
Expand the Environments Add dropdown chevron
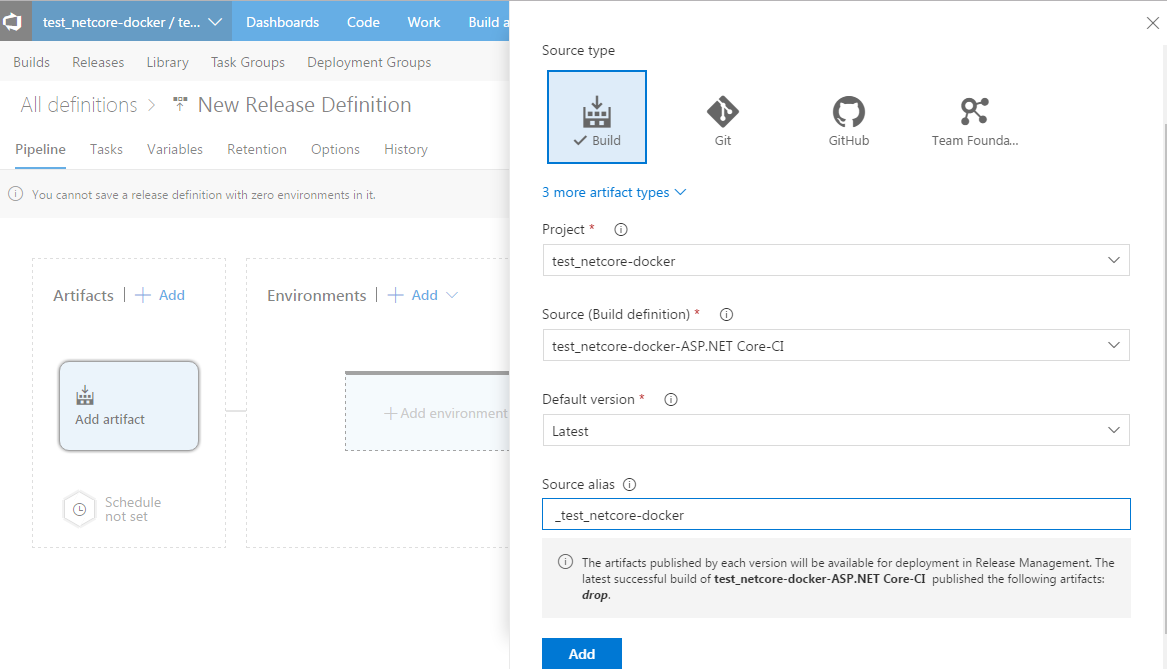tap(452, 295)
